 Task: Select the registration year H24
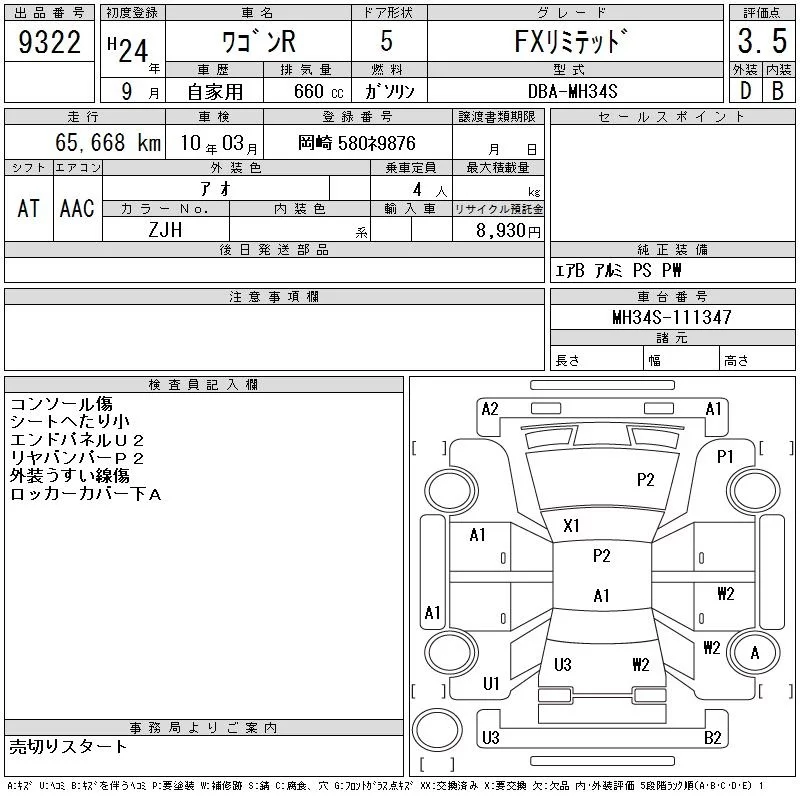coord(128,49)
